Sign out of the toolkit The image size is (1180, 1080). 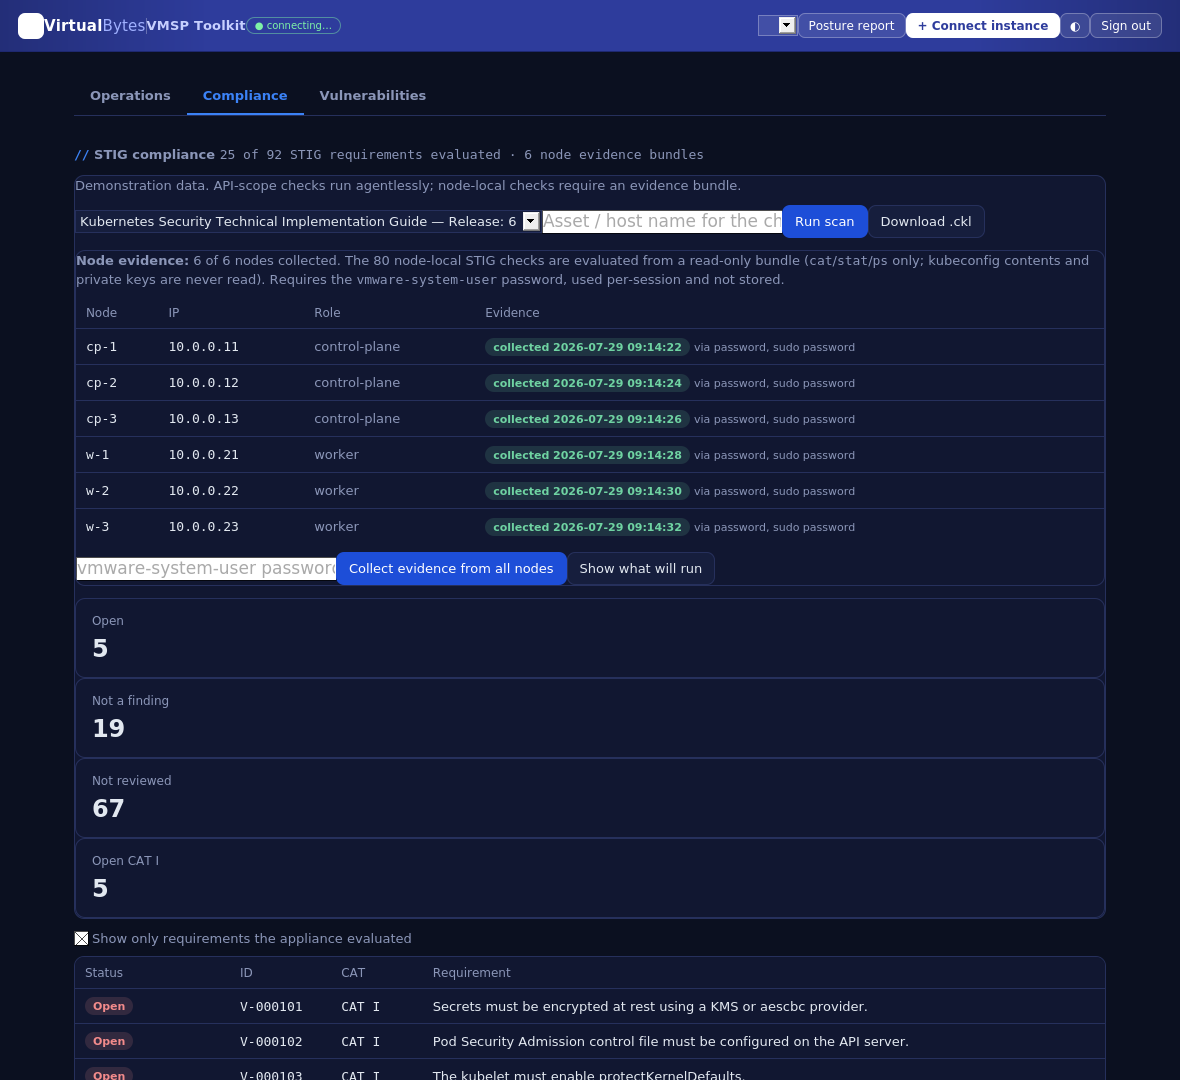(1125, 26)
